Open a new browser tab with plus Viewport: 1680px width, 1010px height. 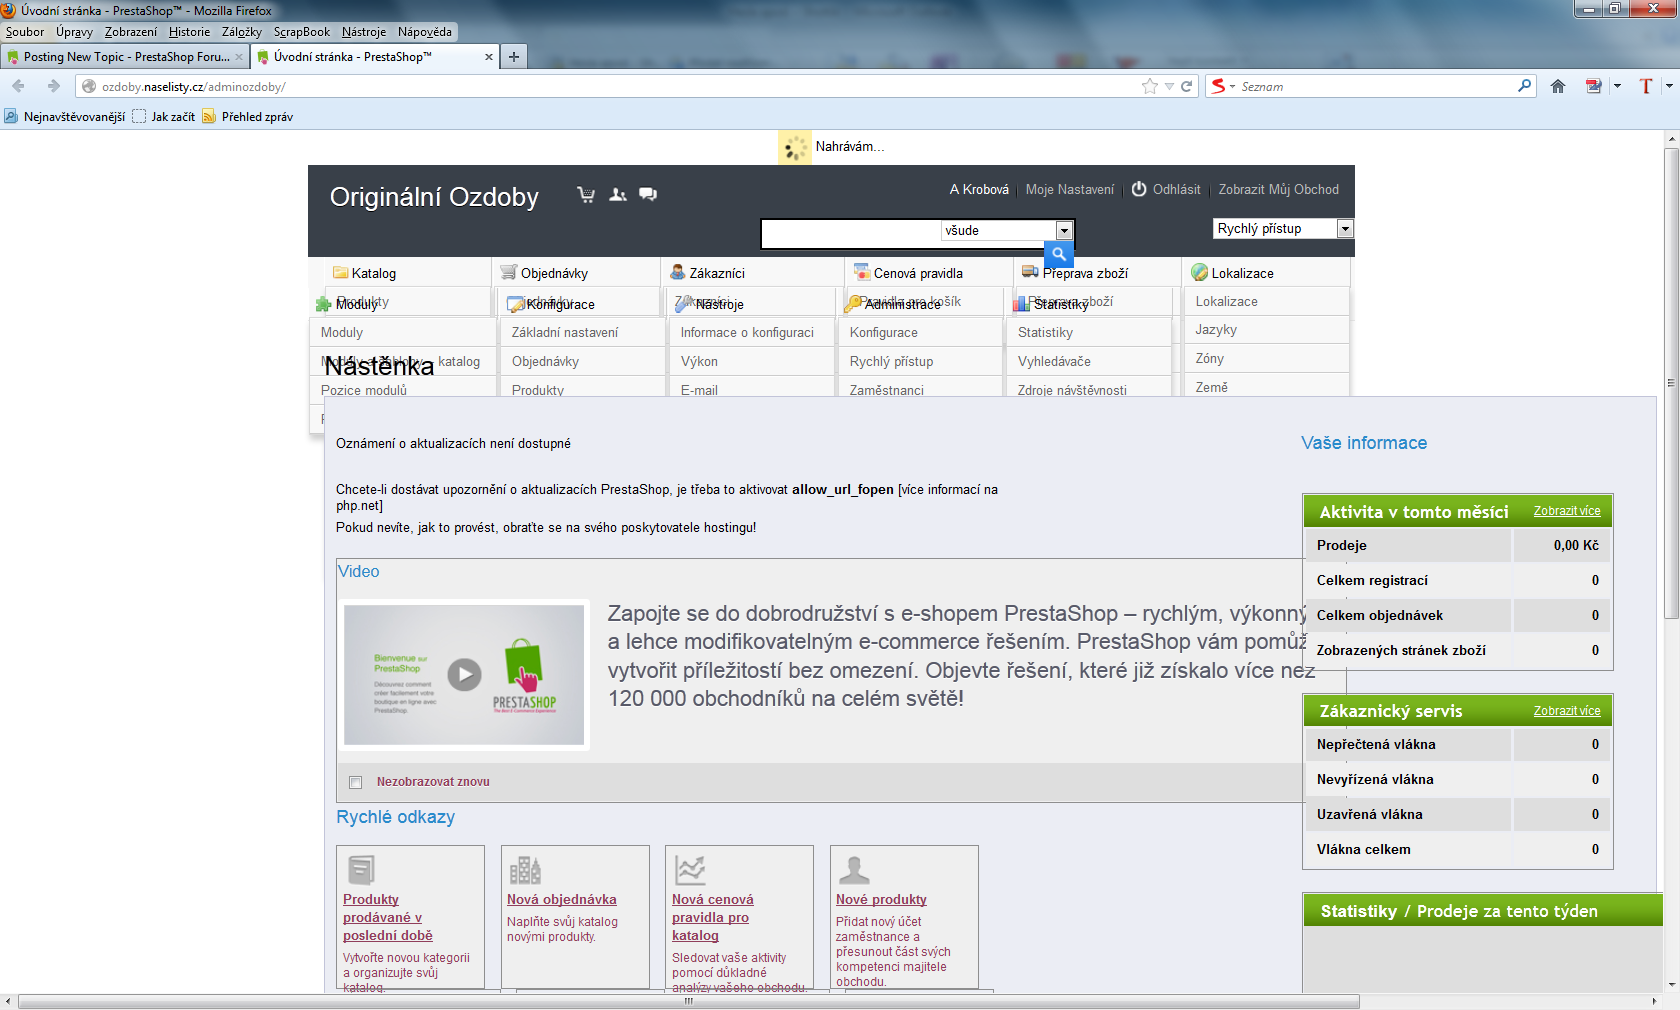(x=514, y=57)
